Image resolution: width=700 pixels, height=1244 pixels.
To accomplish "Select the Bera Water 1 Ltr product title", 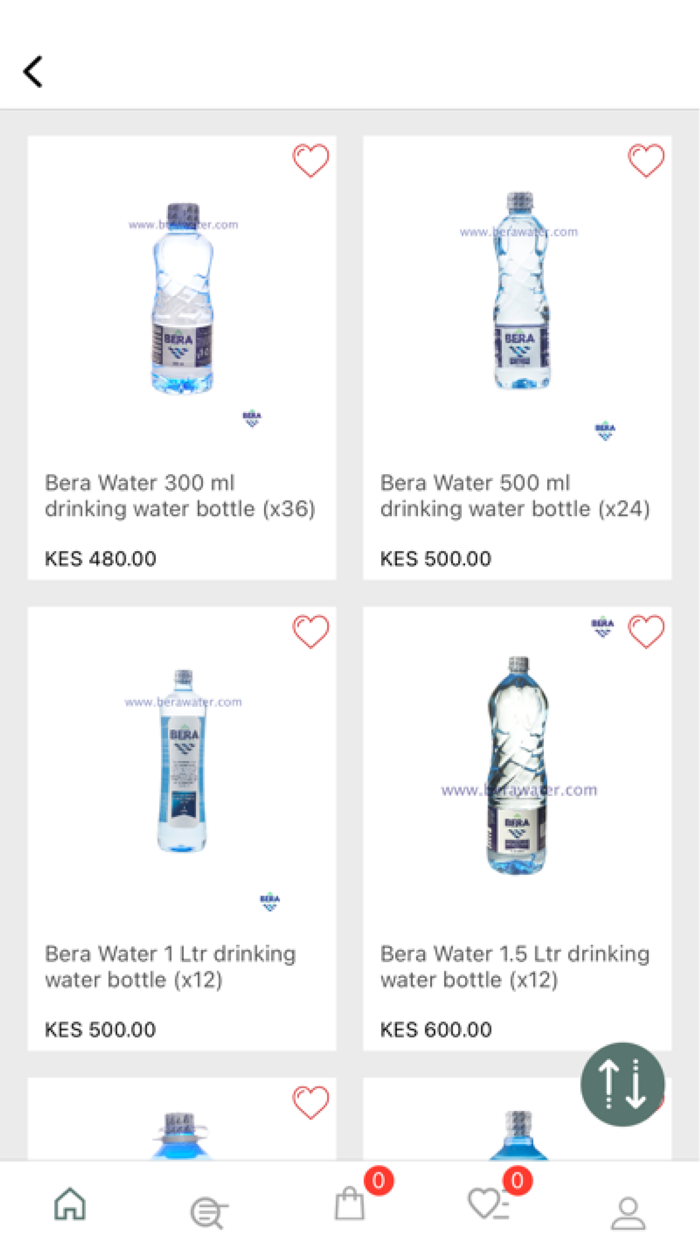I will [x=170, y=967].
